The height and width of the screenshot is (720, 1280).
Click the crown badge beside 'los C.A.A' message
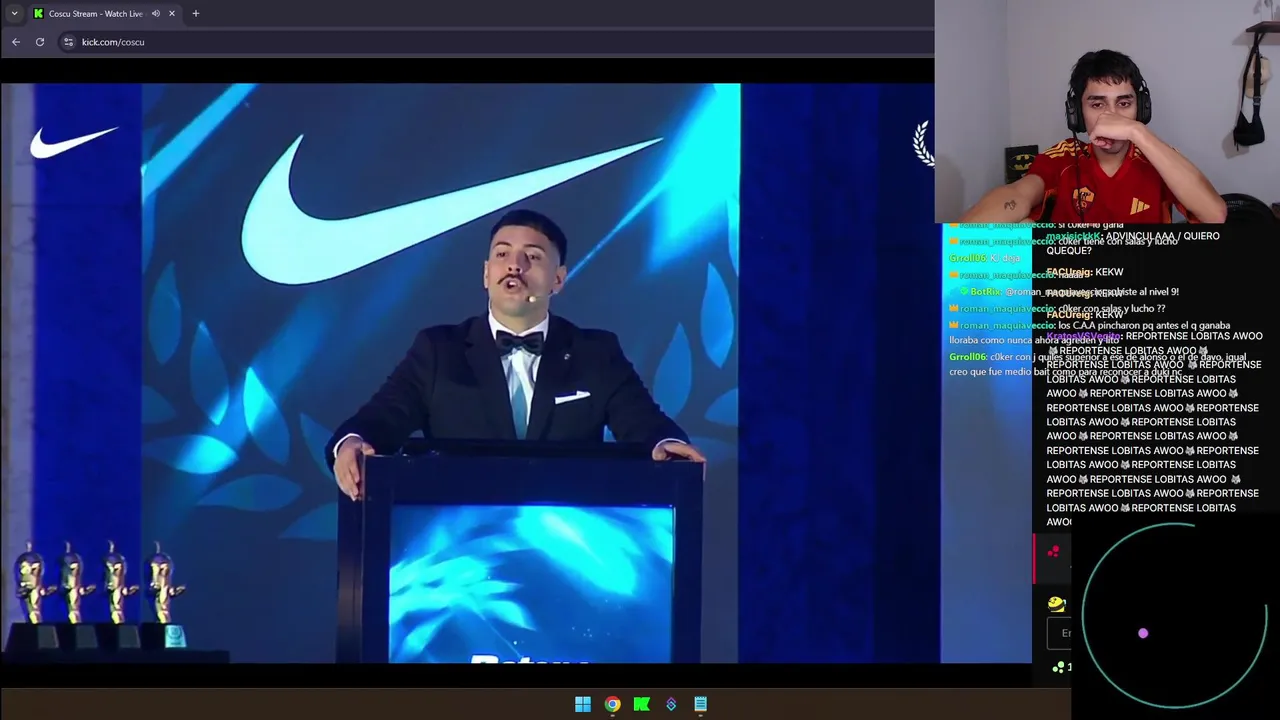tap(954, 325)
